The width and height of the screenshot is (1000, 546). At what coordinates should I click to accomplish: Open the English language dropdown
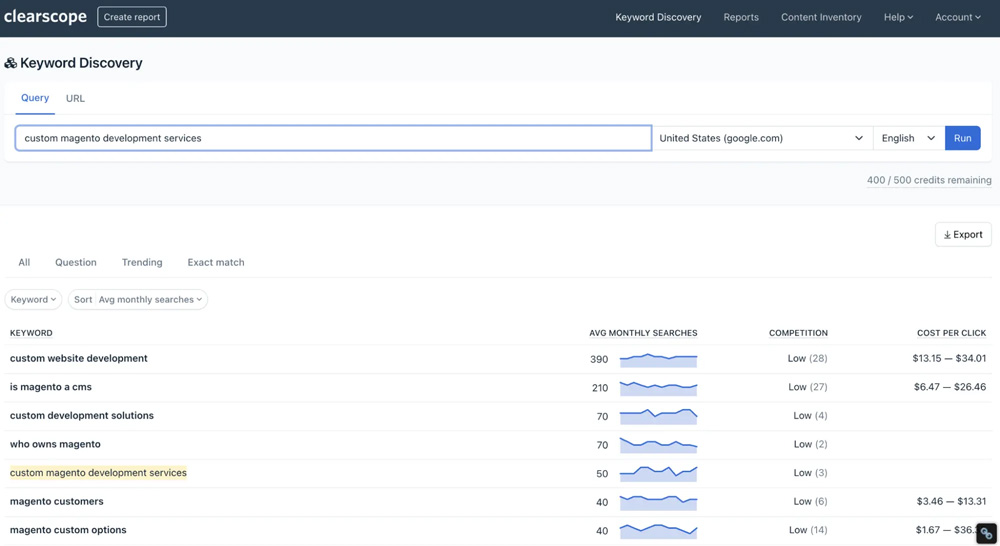[x=908, y=138]
